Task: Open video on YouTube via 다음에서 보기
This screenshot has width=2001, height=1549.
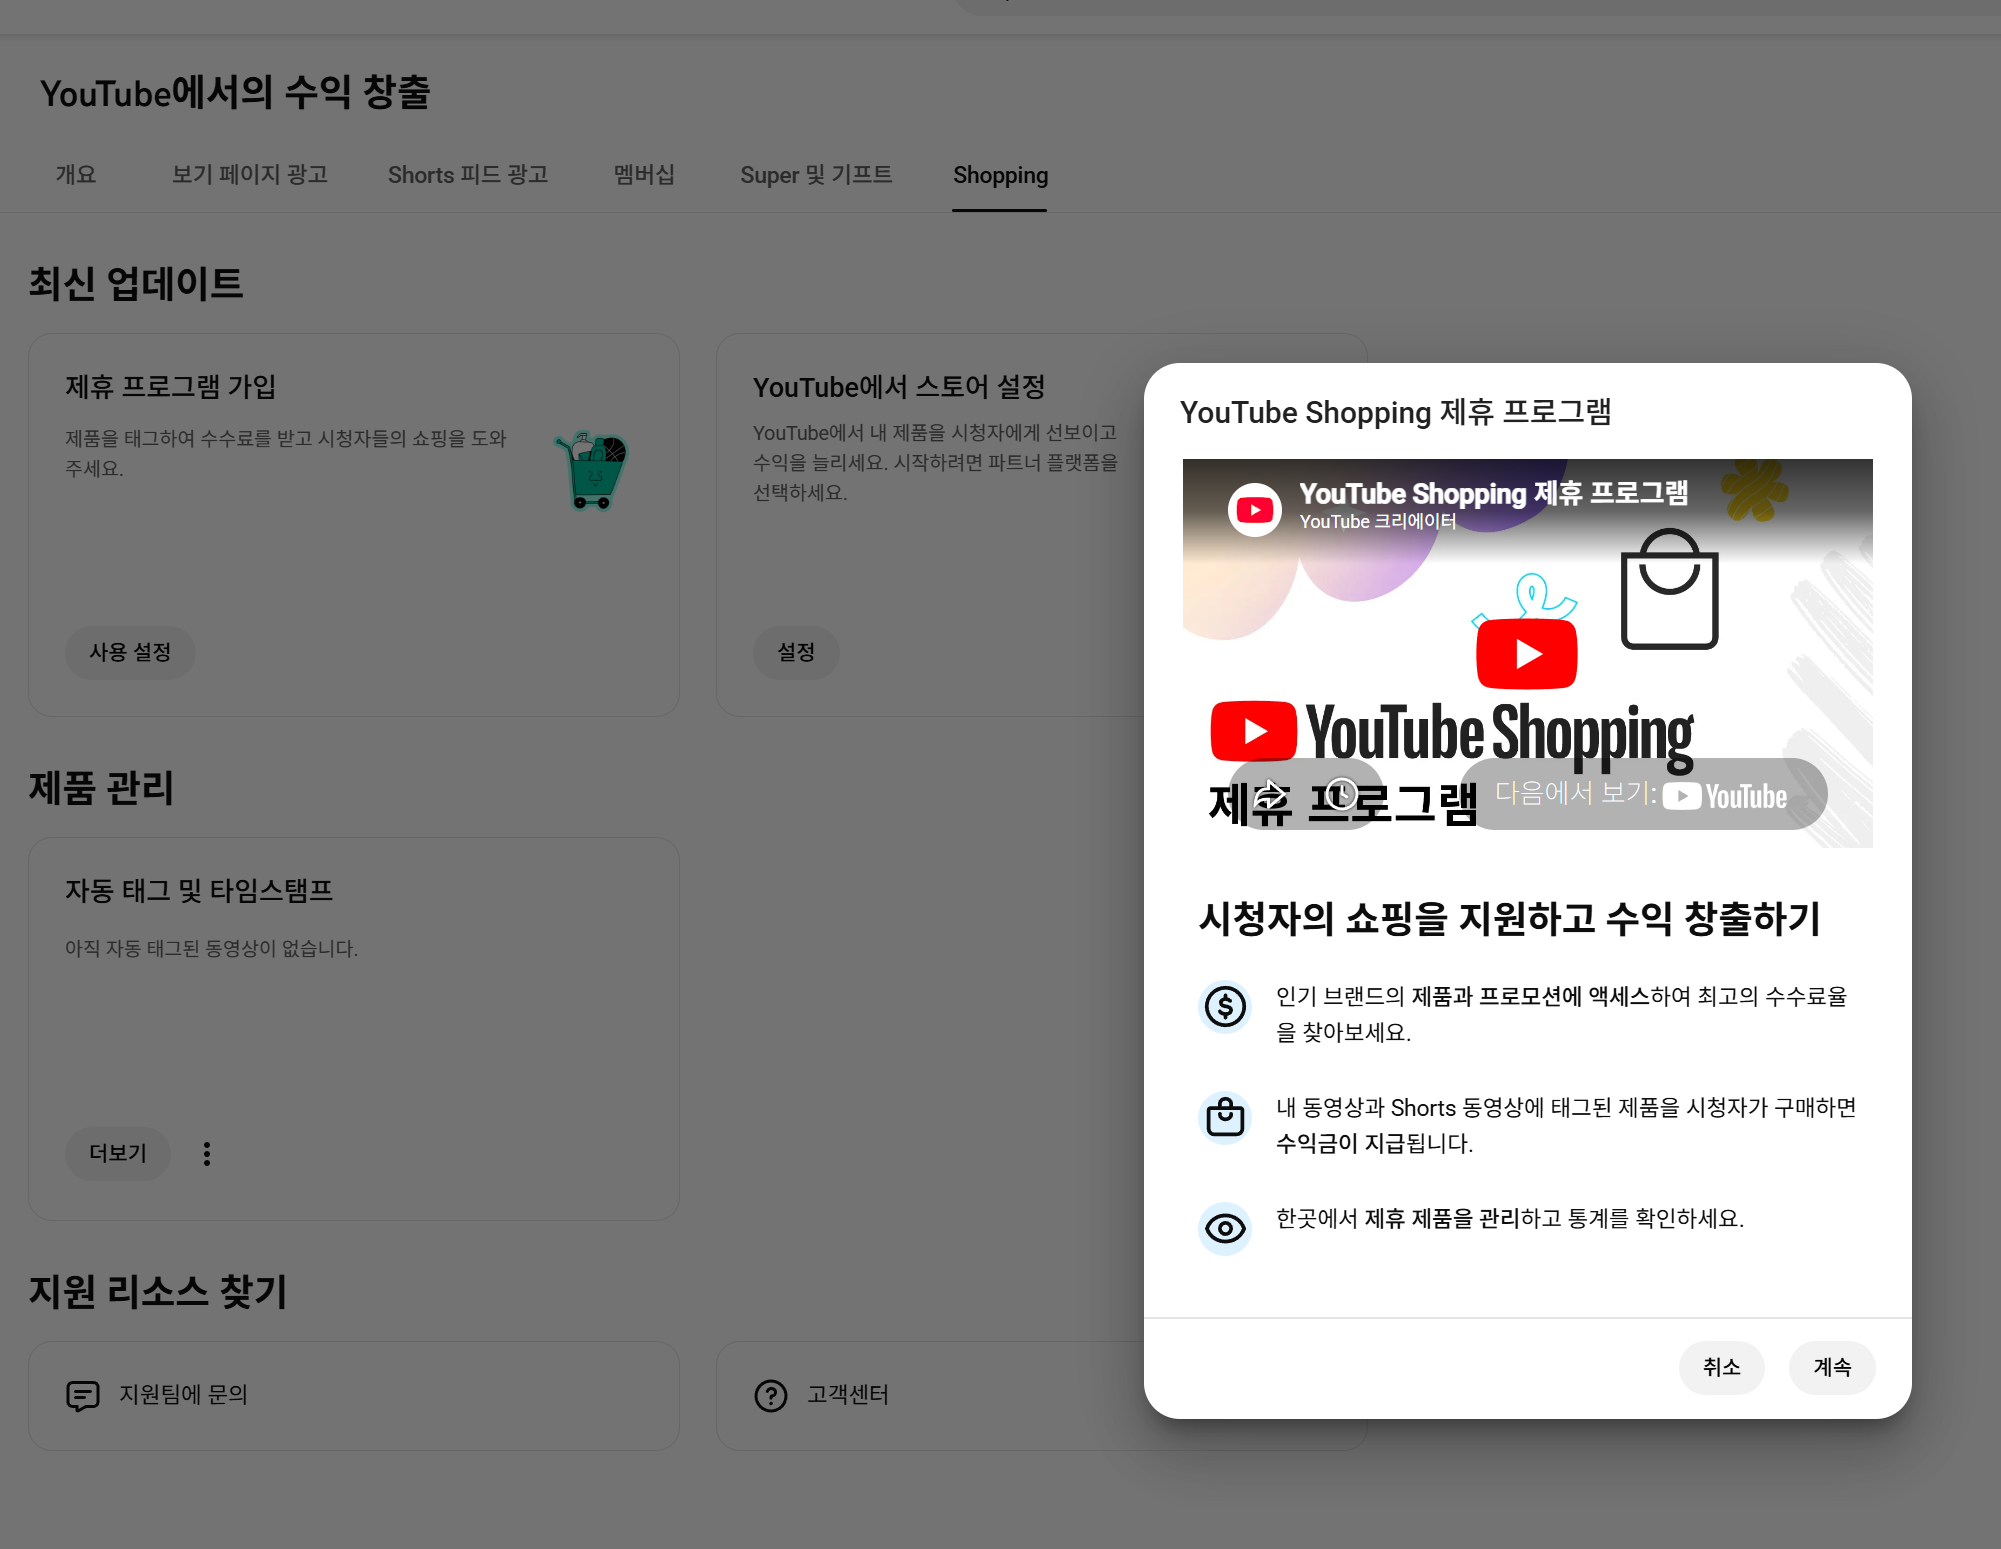Action: click(1643, 794)
